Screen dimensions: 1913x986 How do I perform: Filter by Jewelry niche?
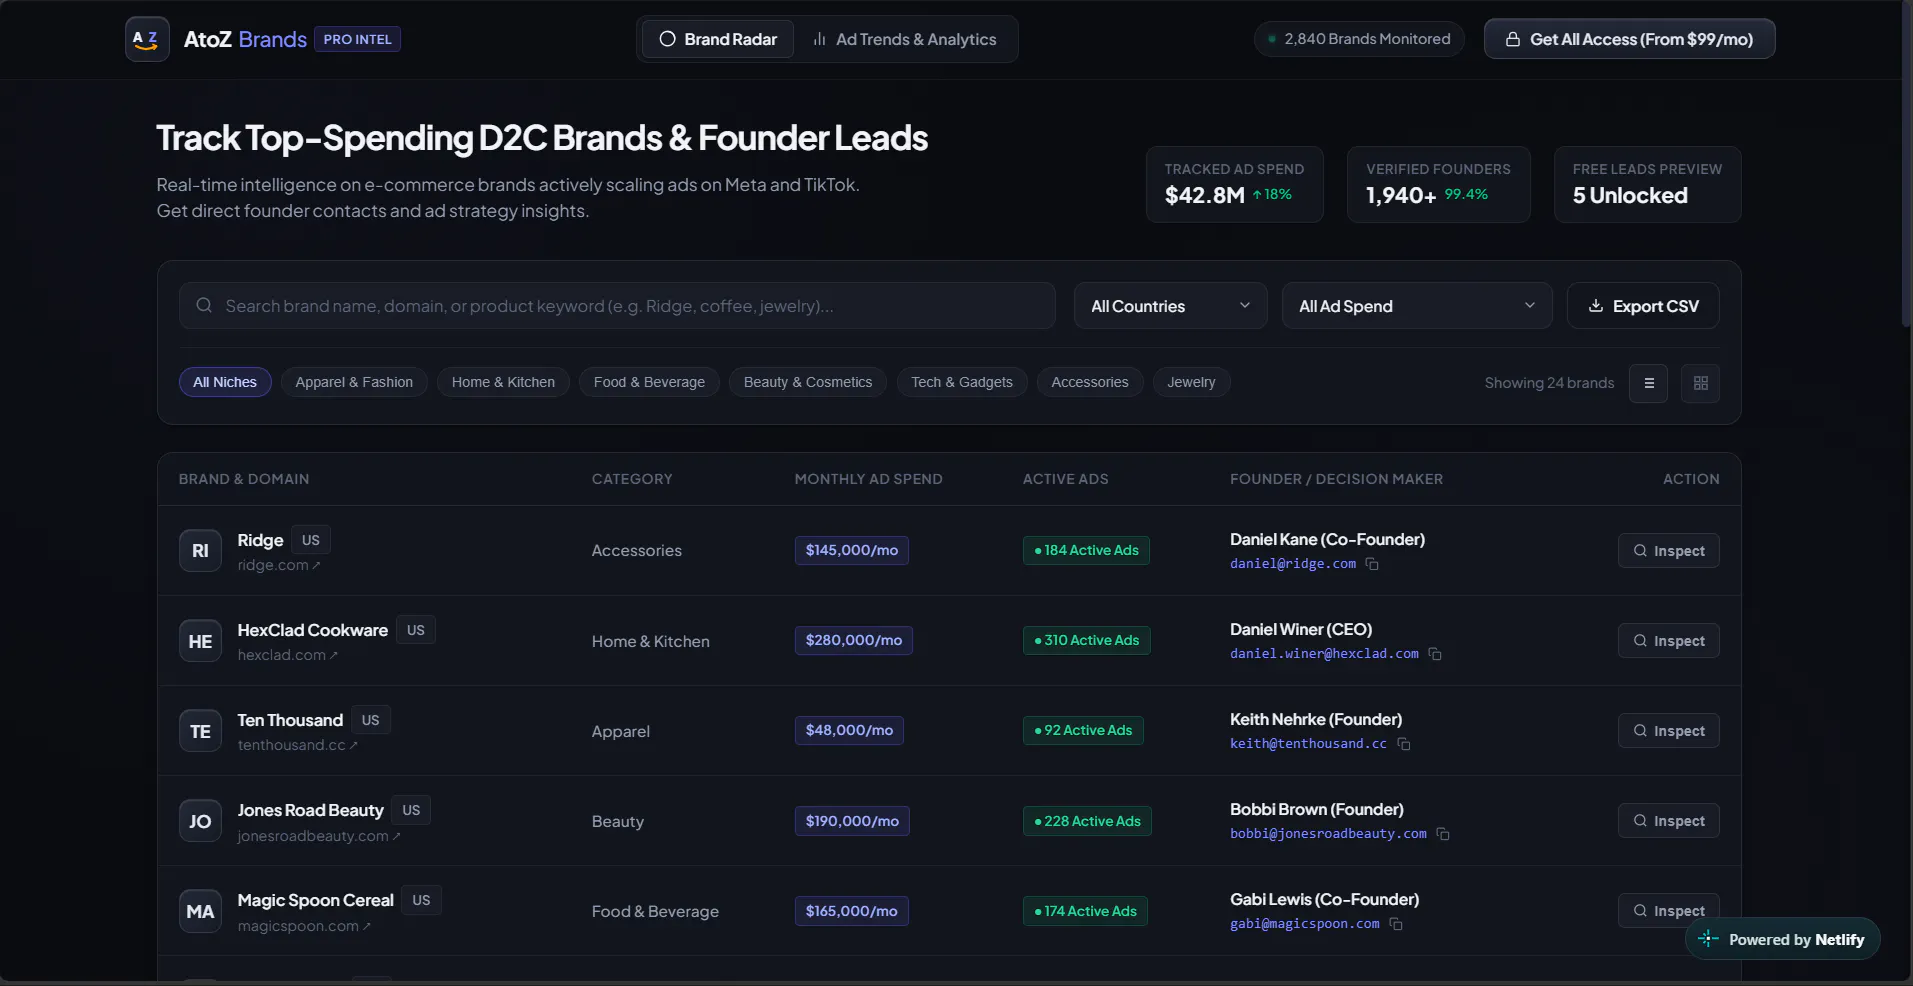coord(1191,382)
